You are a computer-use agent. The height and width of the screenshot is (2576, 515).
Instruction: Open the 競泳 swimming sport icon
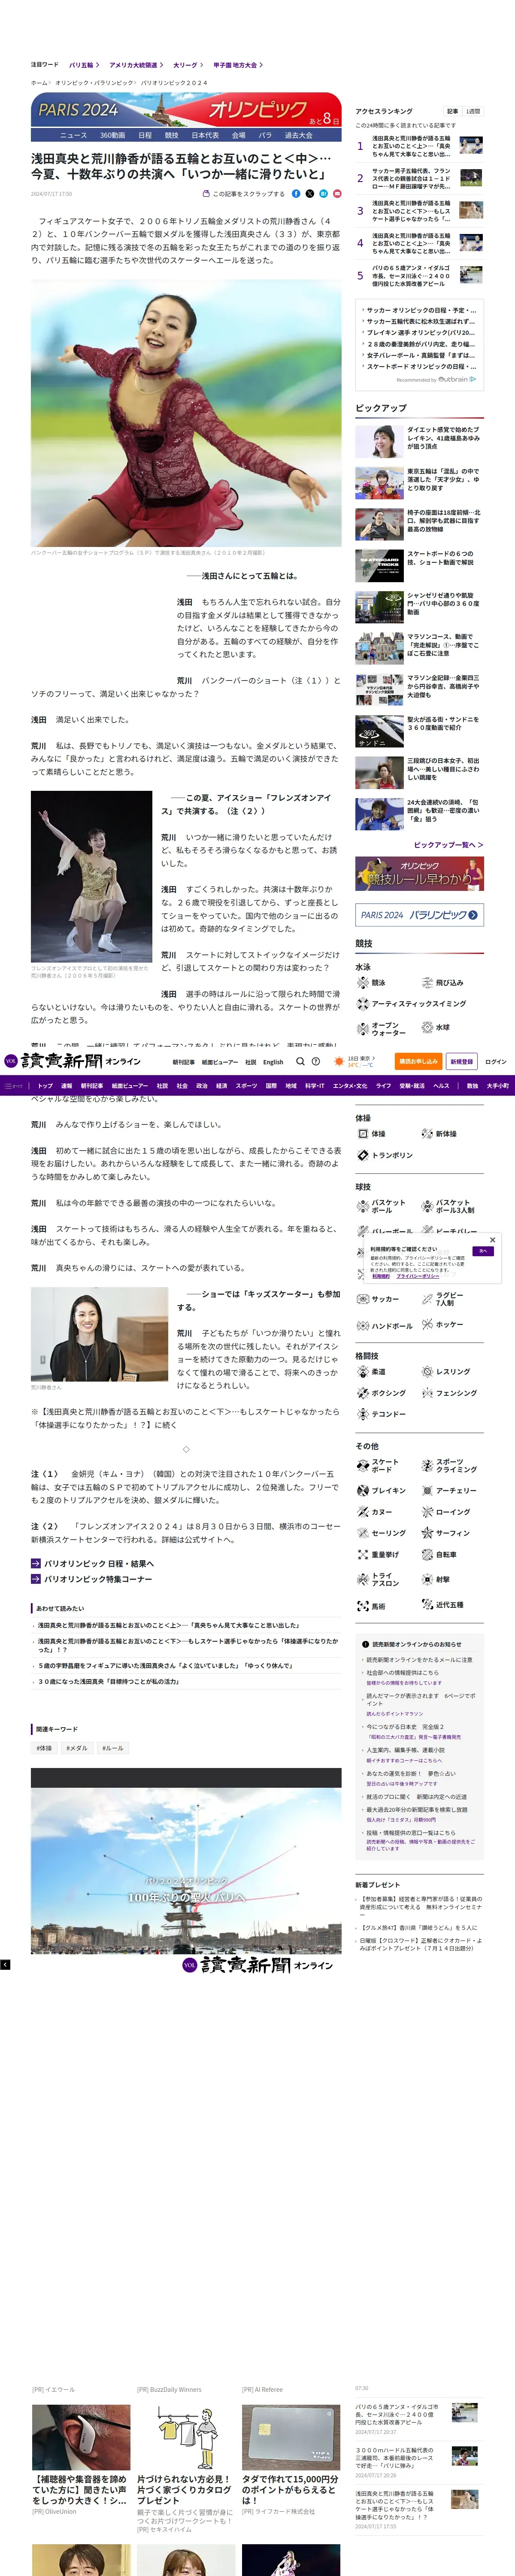(x=363, y=983)
